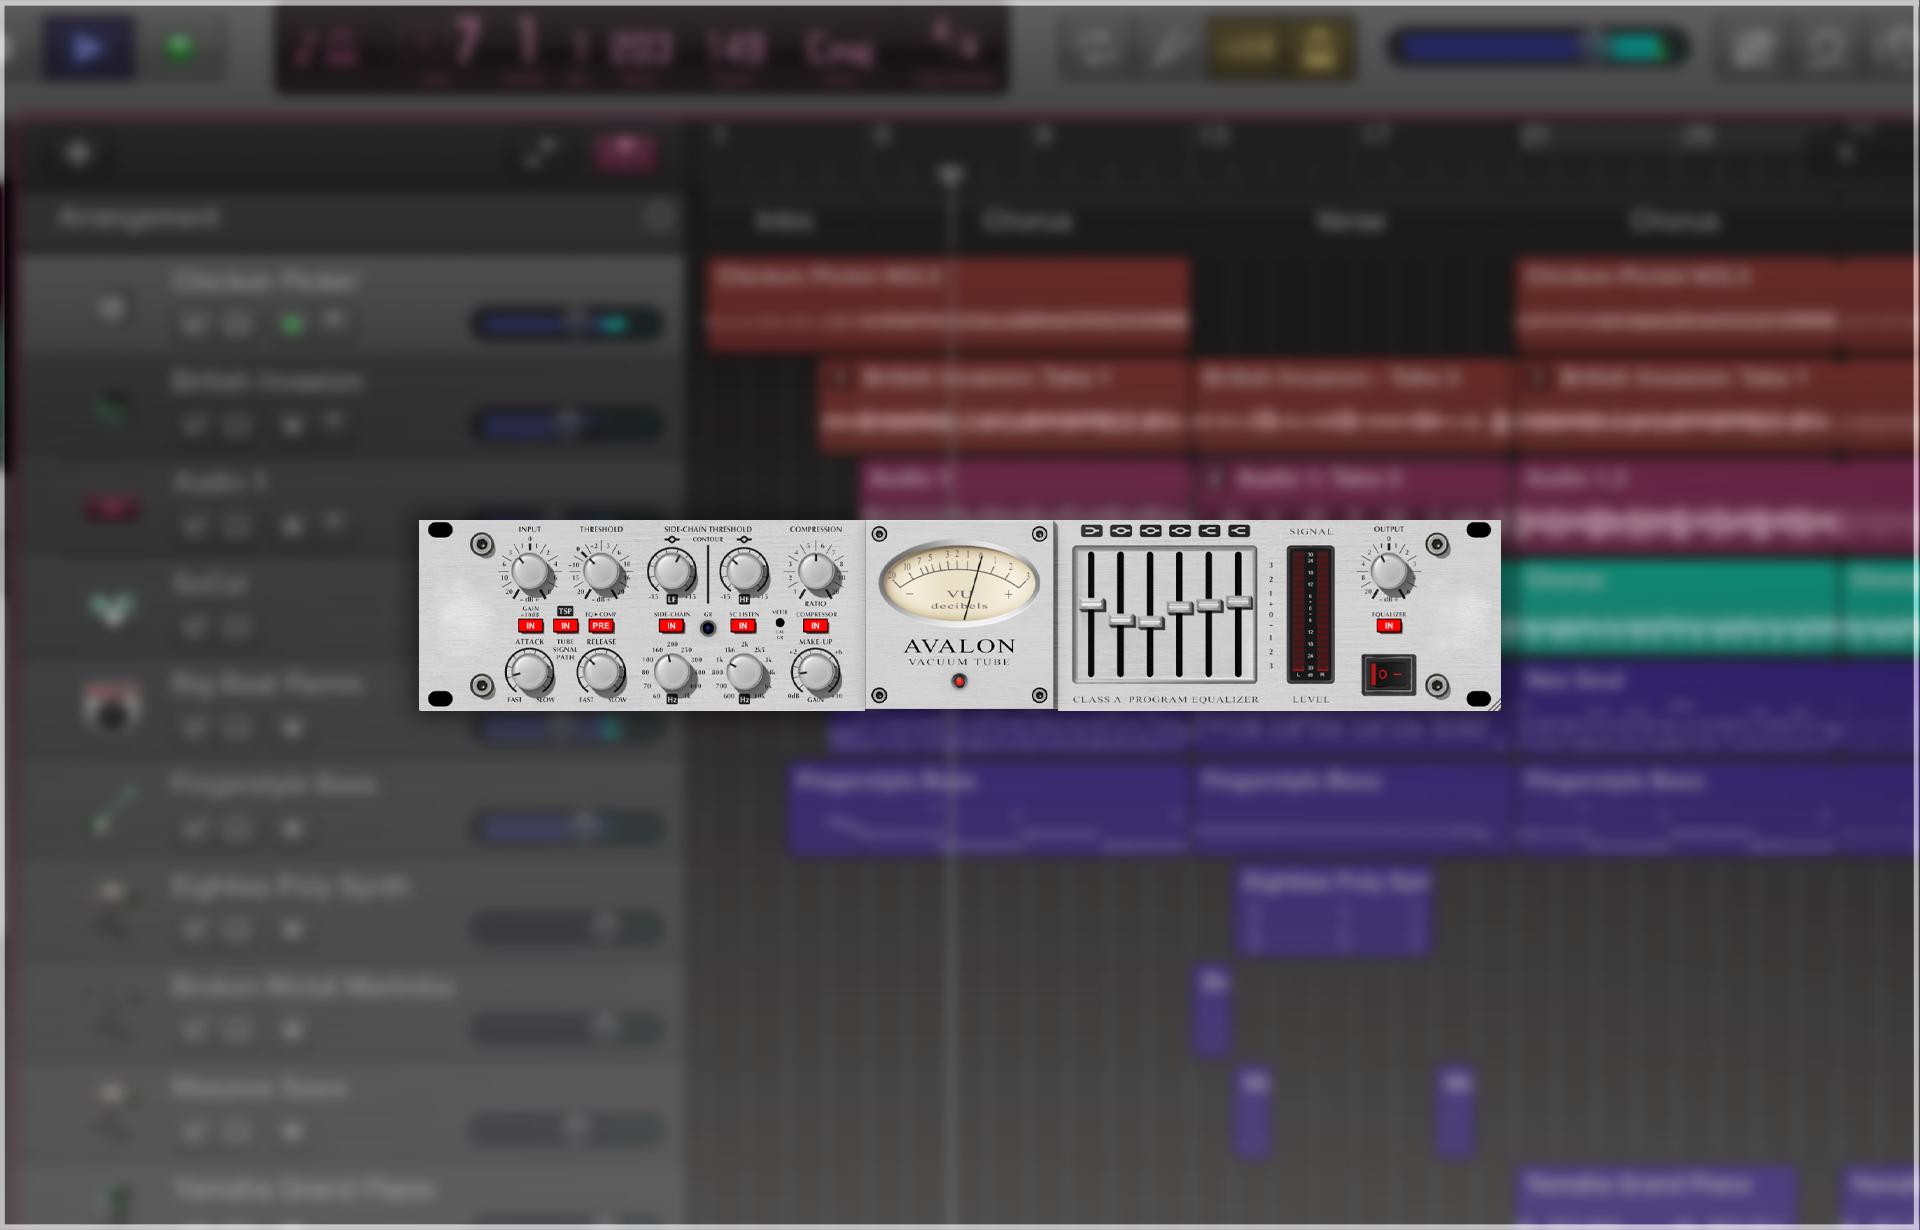Click the fifth equalizer fader handle

(1209, 605)
